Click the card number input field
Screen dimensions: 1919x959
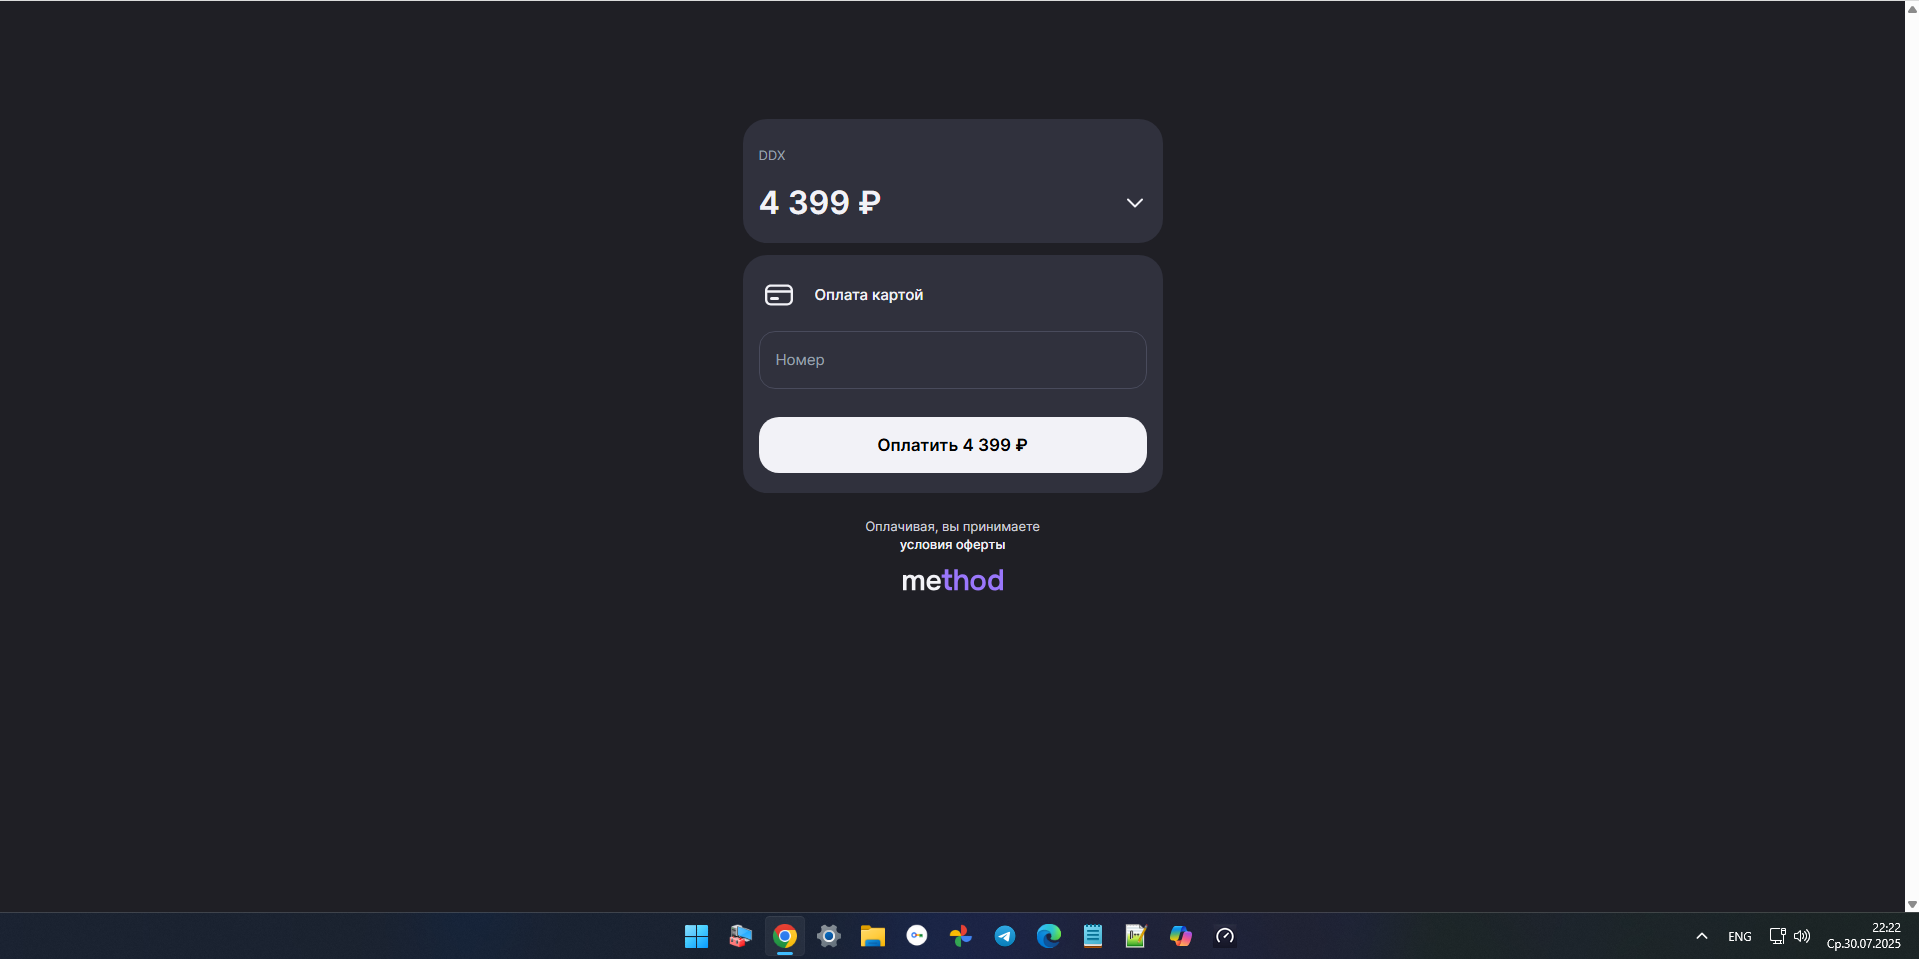point(952,360)
